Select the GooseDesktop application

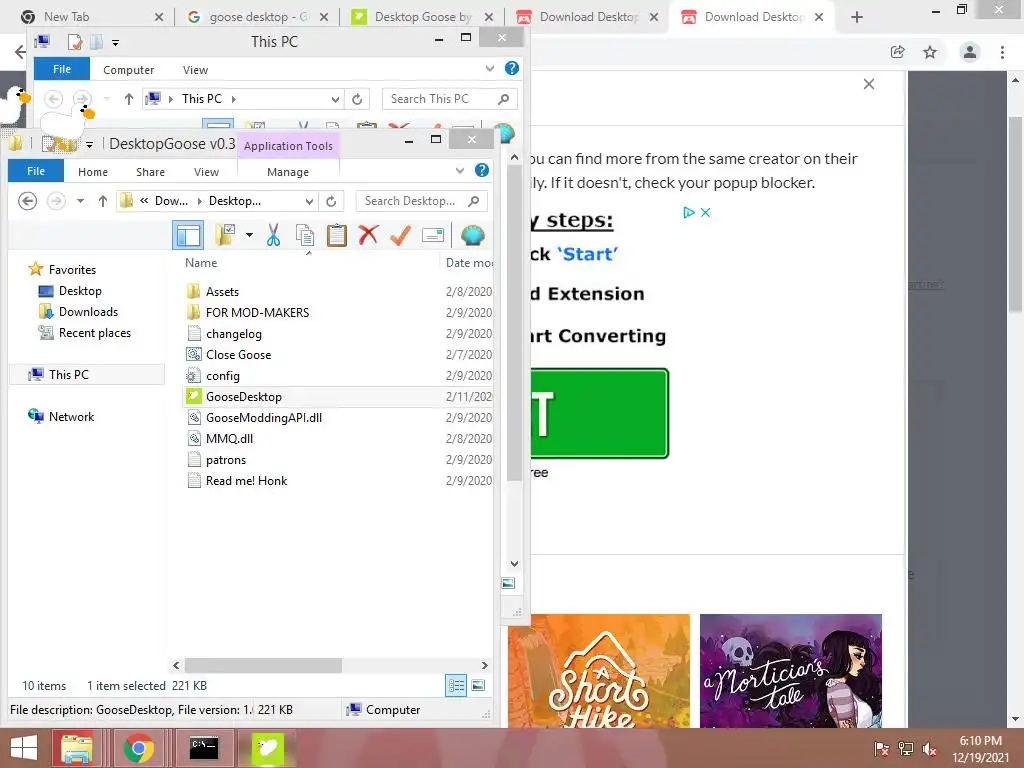coord(244,396)
